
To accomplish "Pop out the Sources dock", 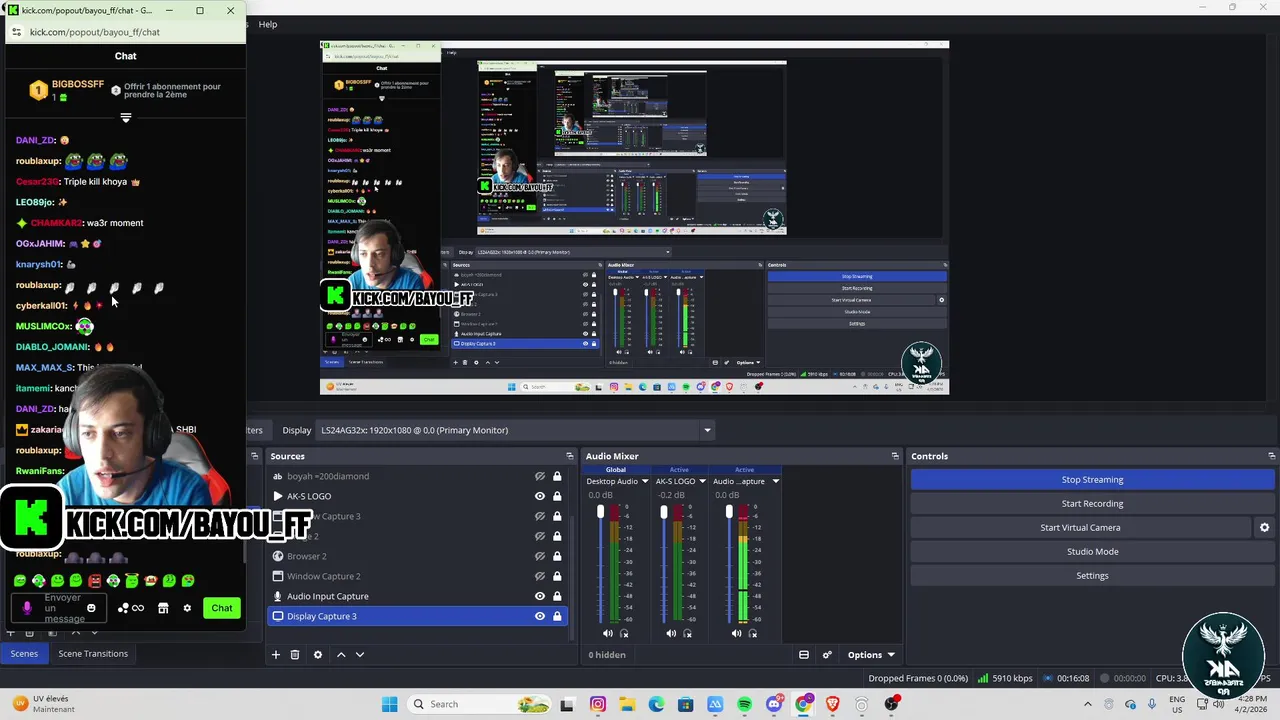I will click(570, 456).
